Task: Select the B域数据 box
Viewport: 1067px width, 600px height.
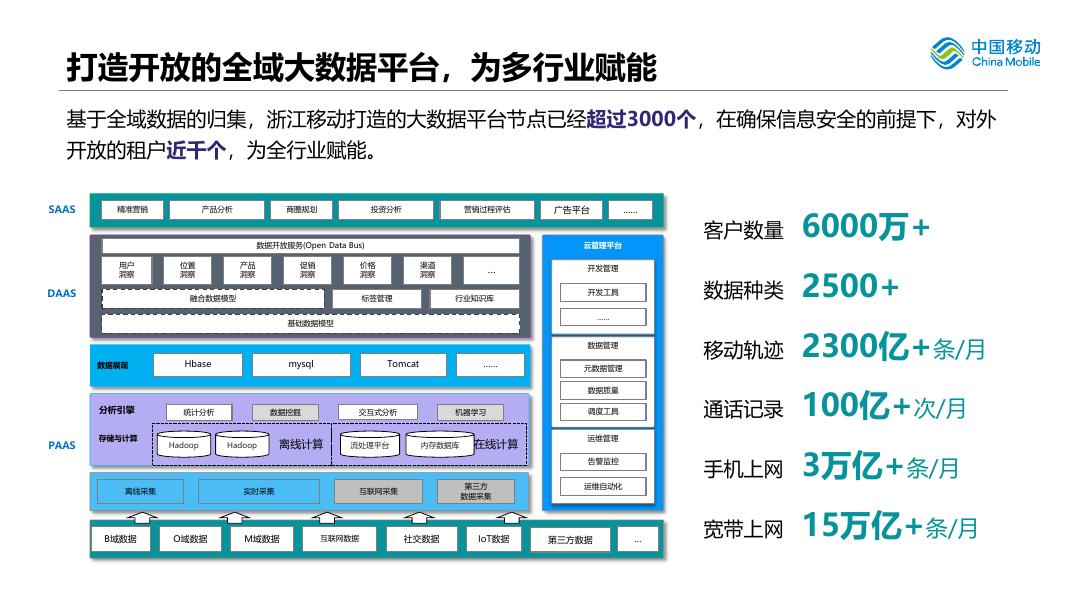Action: click(120, 539)
